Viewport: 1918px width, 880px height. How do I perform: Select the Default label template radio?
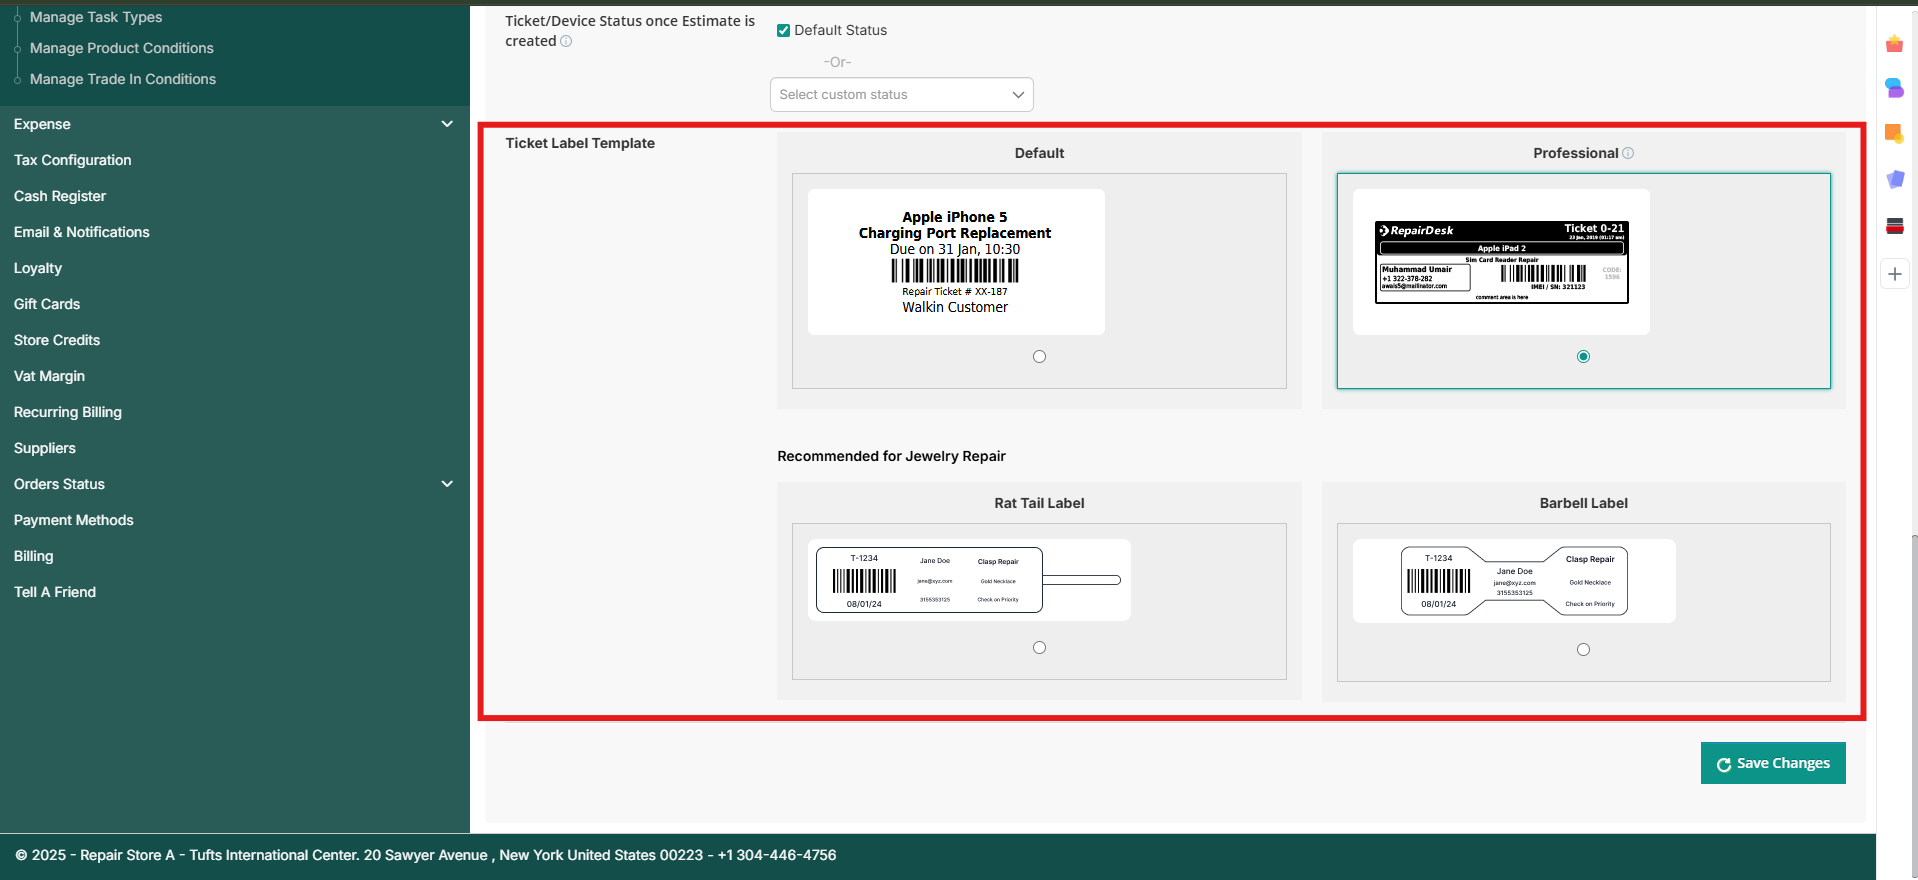point(1039,356)
